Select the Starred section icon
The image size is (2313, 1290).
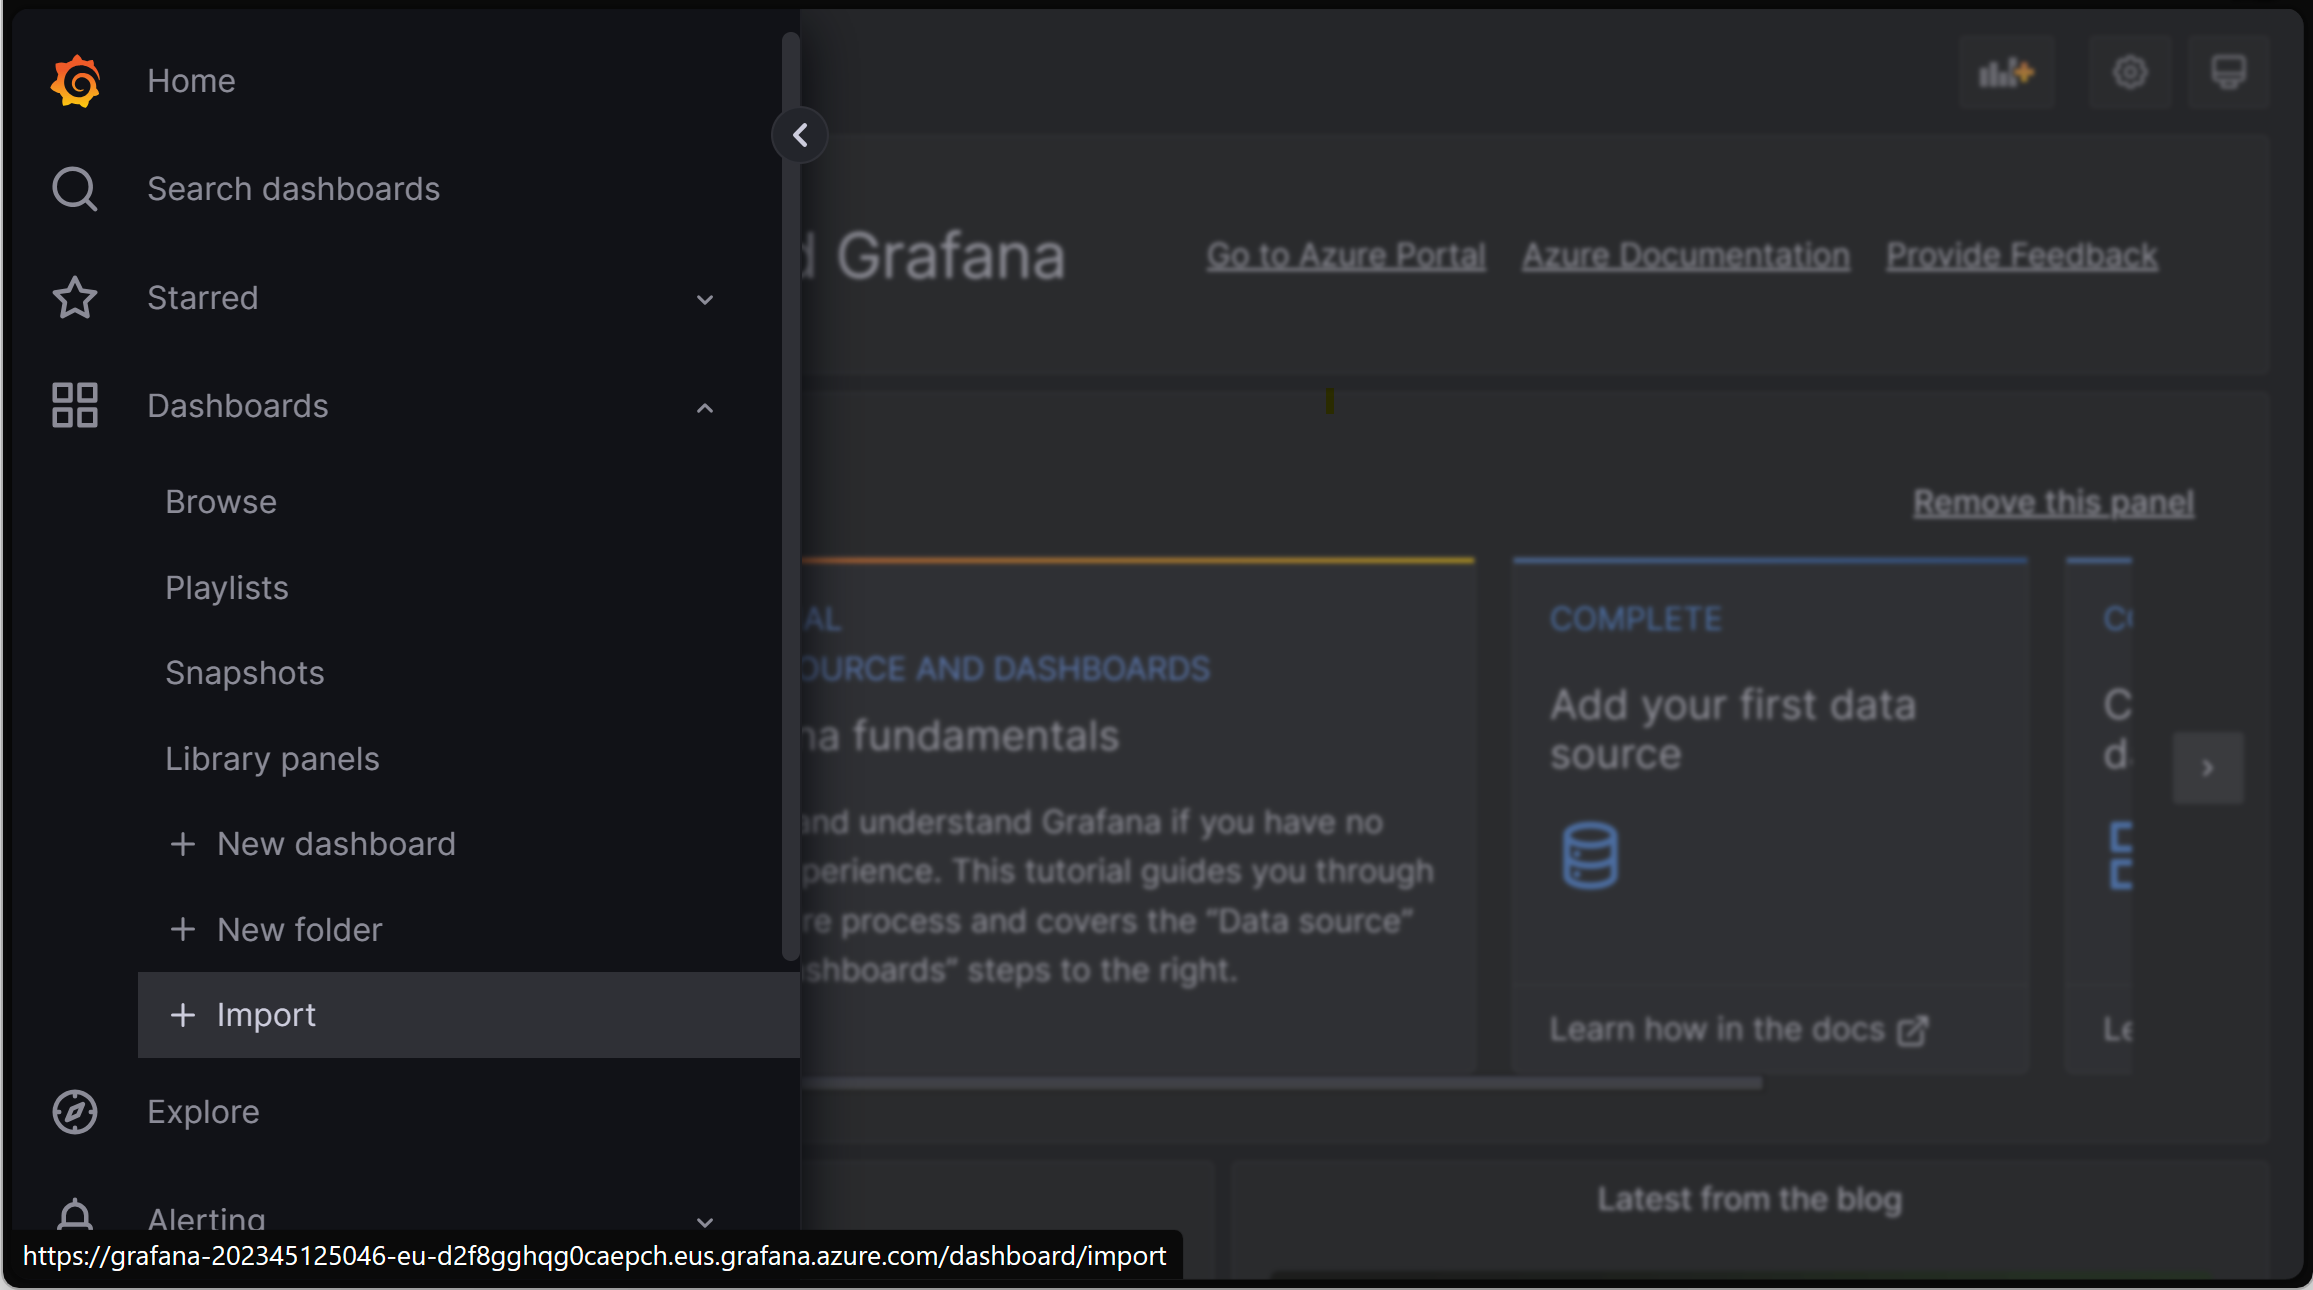coord(75,297)
